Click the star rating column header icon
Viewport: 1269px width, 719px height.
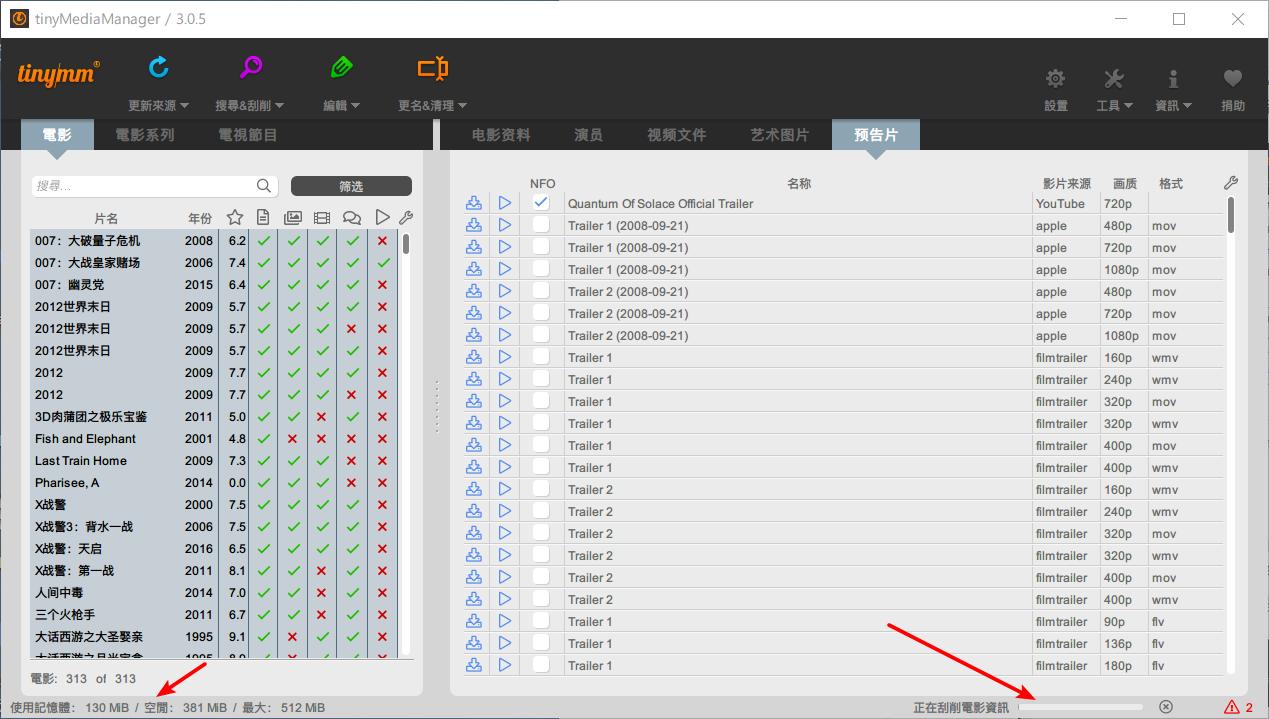(x=235, y=217)
